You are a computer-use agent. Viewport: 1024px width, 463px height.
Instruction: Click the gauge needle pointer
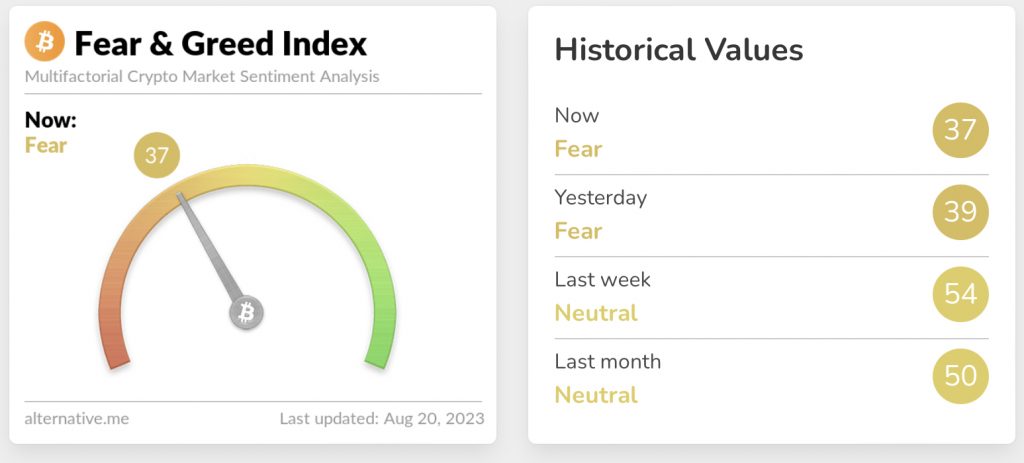tap(209, 246)
